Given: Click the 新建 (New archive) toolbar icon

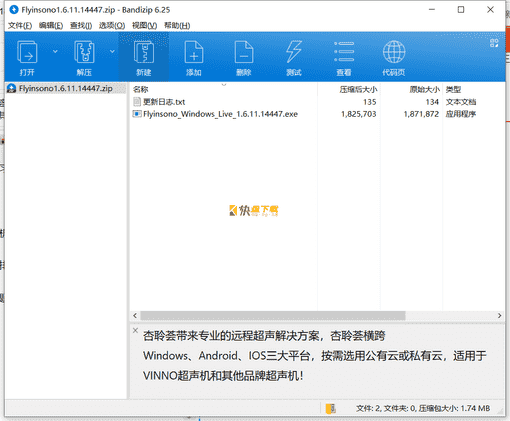Looking at the screenshot, I should [x=144, y=52].
